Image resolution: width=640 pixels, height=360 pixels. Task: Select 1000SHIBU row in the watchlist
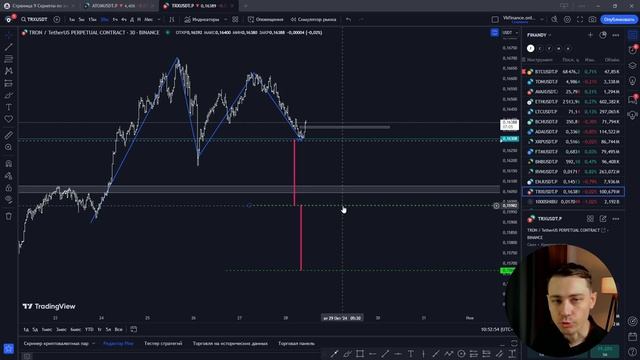(x=573, y=202)
